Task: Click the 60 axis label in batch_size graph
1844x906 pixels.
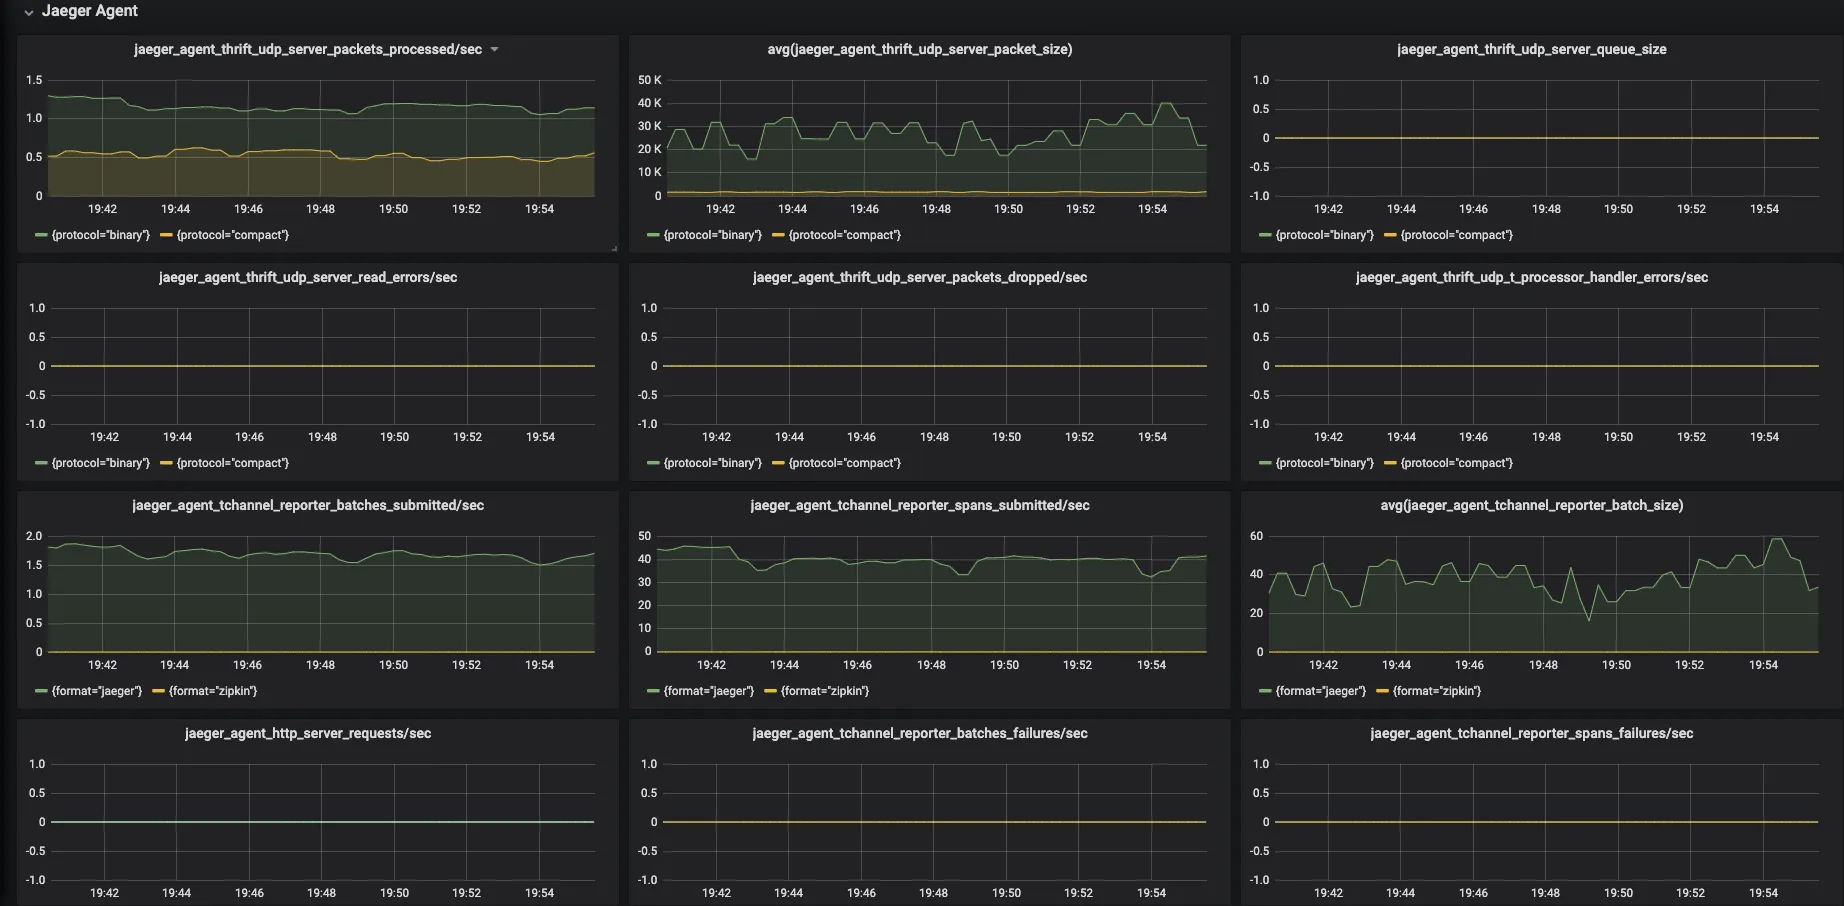Action: [1256, 536]
